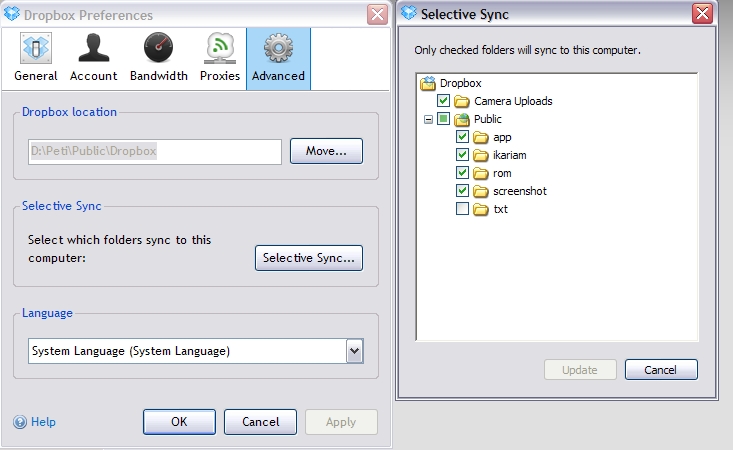Click the Move... button

[x=326, y=151]
